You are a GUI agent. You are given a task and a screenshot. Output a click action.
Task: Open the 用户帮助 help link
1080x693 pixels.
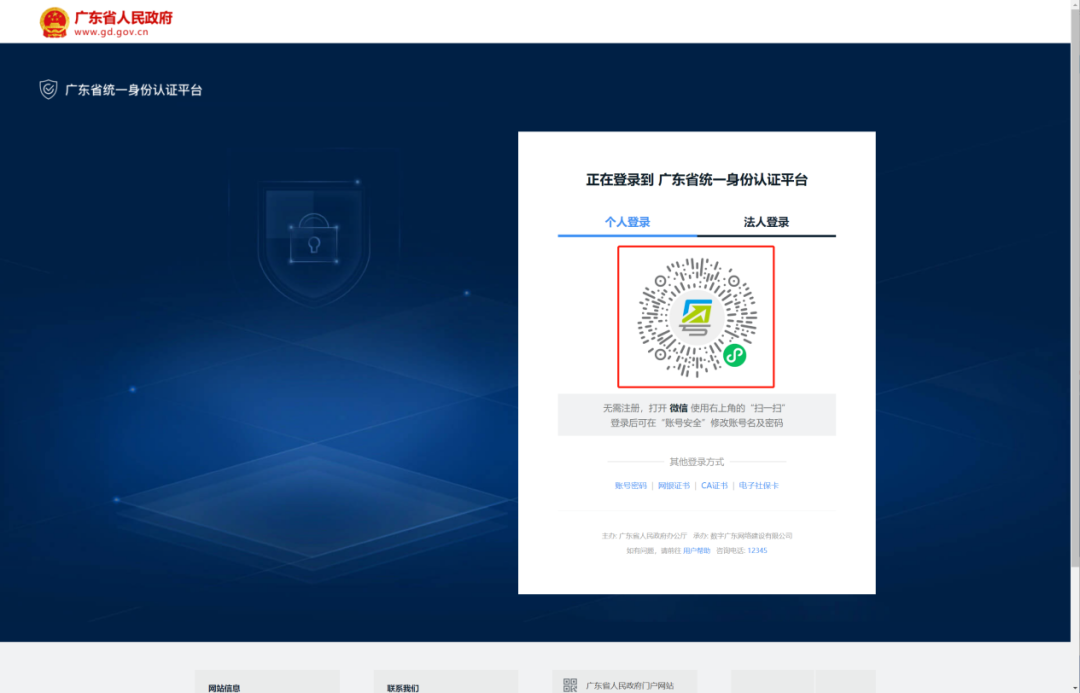click(x=696, y=551)
